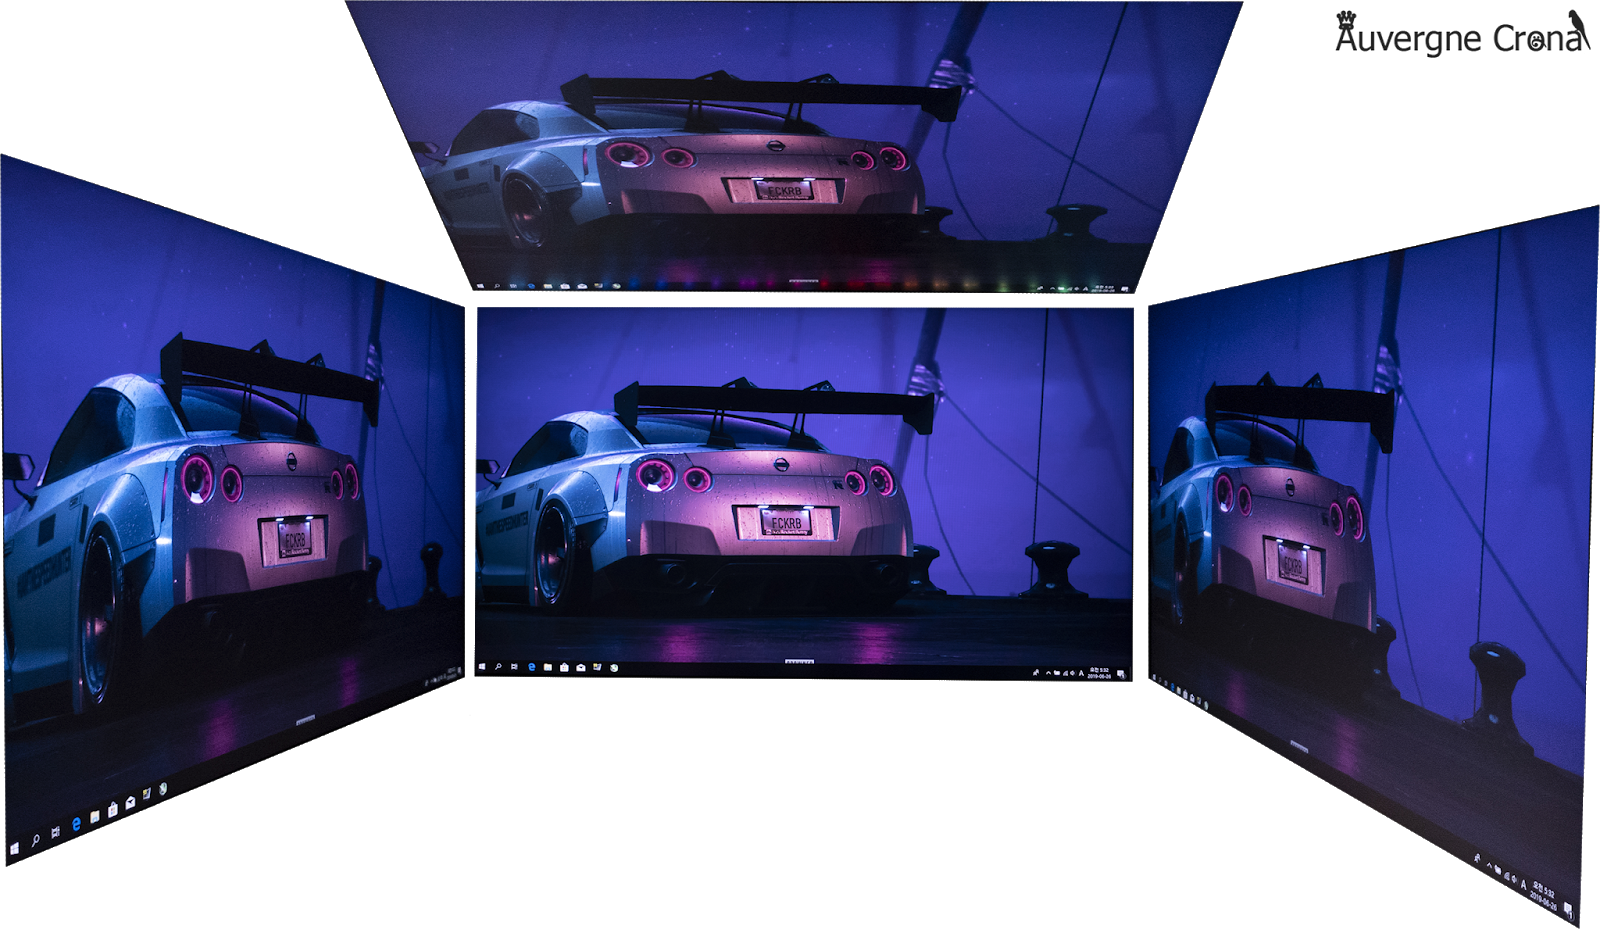Open the Start menu in the left-angled screen view
This screenshot has height=929, width=1600.
pyautogui.click(x=14, y=850)
